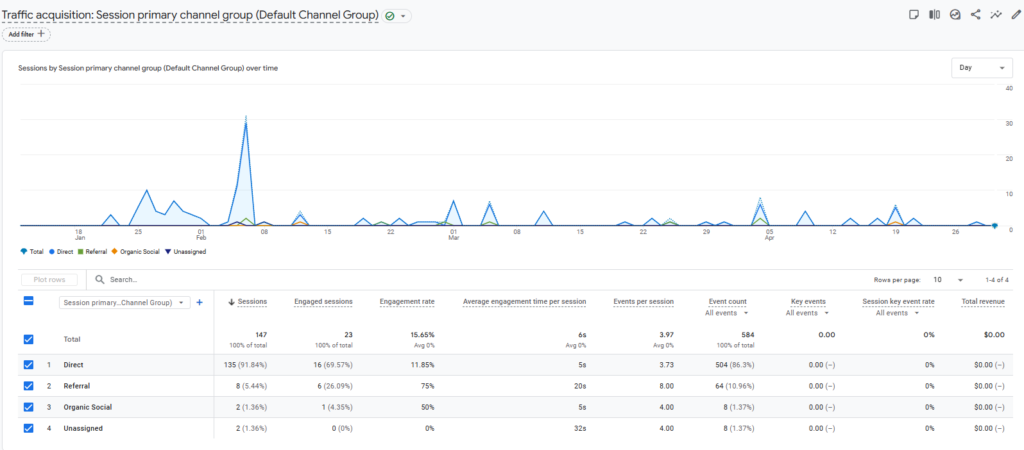Viewport: 1024px width, 450px height.
Task: Sort by Engagement rate column header
Action: click(407, 302)
